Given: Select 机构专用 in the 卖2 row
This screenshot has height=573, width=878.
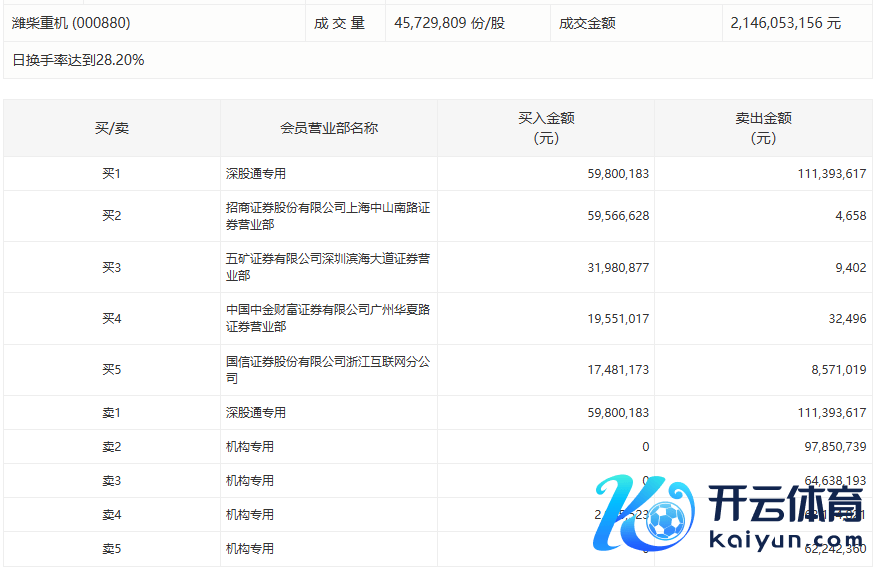Looking at the screenshot, I should pos(250,447).
